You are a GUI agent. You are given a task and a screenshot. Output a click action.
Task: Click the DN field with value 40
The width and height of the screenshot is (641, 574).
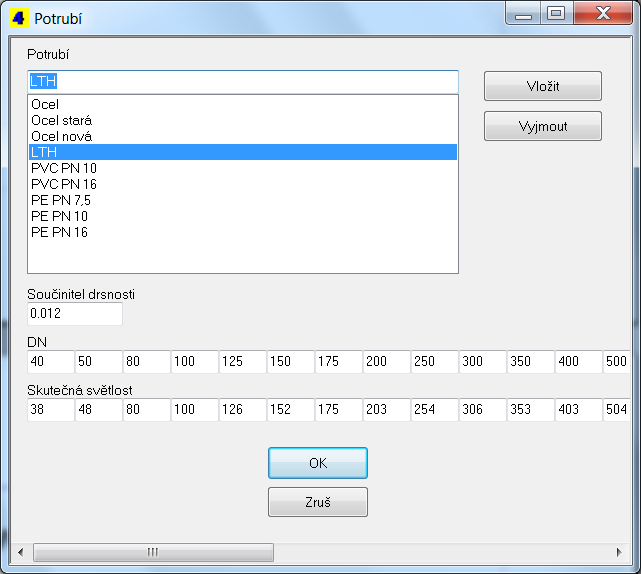pyautogui.click(x=51, y=361)
